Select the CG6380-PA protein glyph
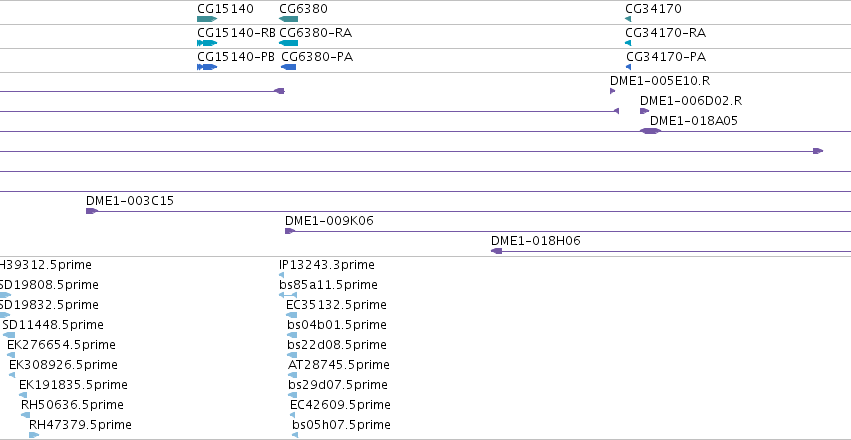 [x=289, y=67]
